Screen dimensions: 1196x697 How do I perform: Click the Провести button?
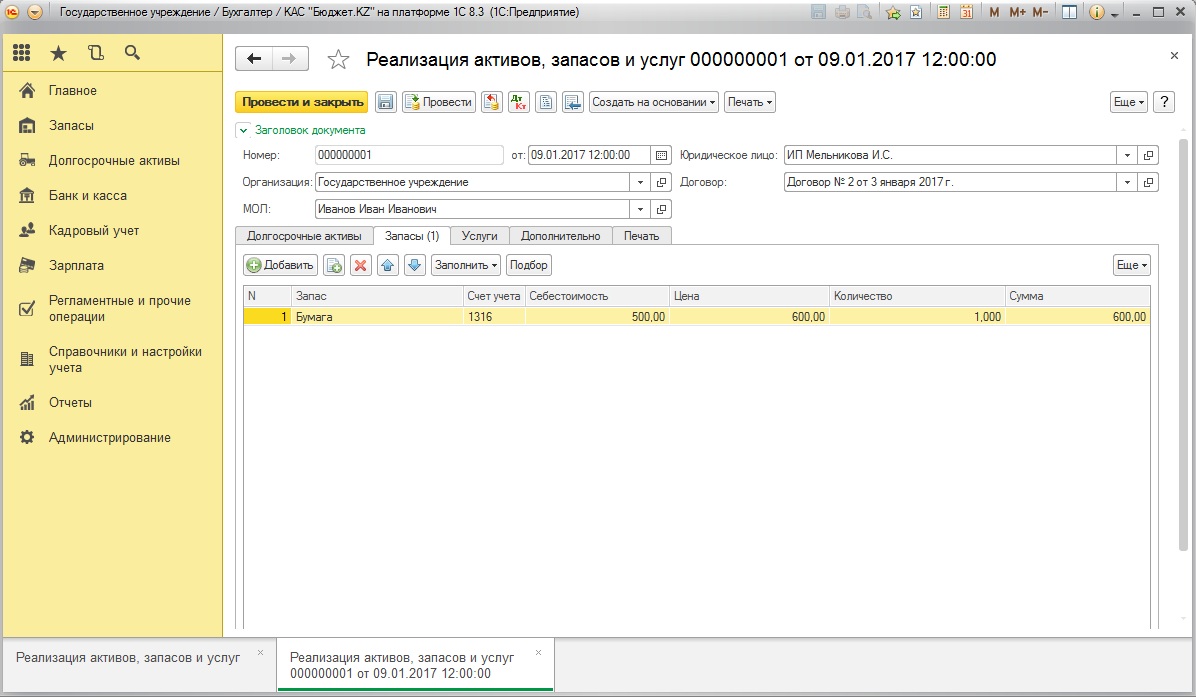(x=439, y=102)
